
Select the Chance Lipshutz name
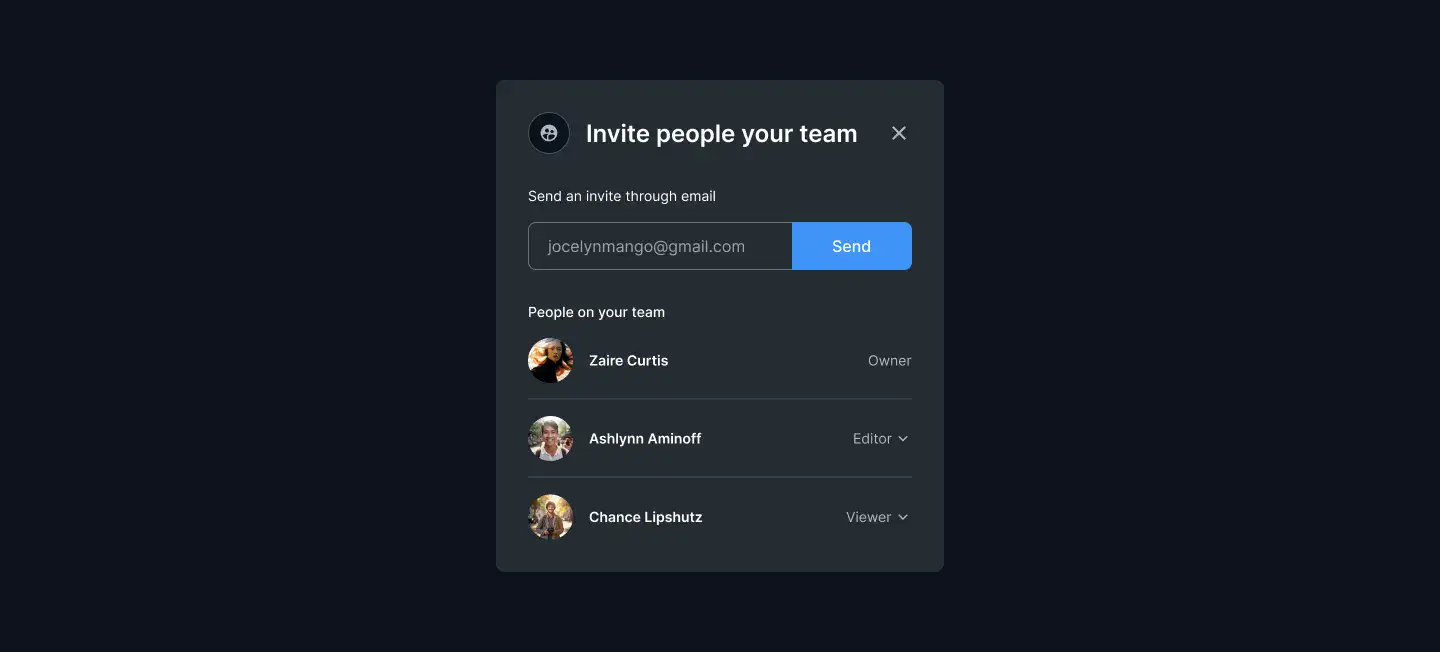click(646, 517)
